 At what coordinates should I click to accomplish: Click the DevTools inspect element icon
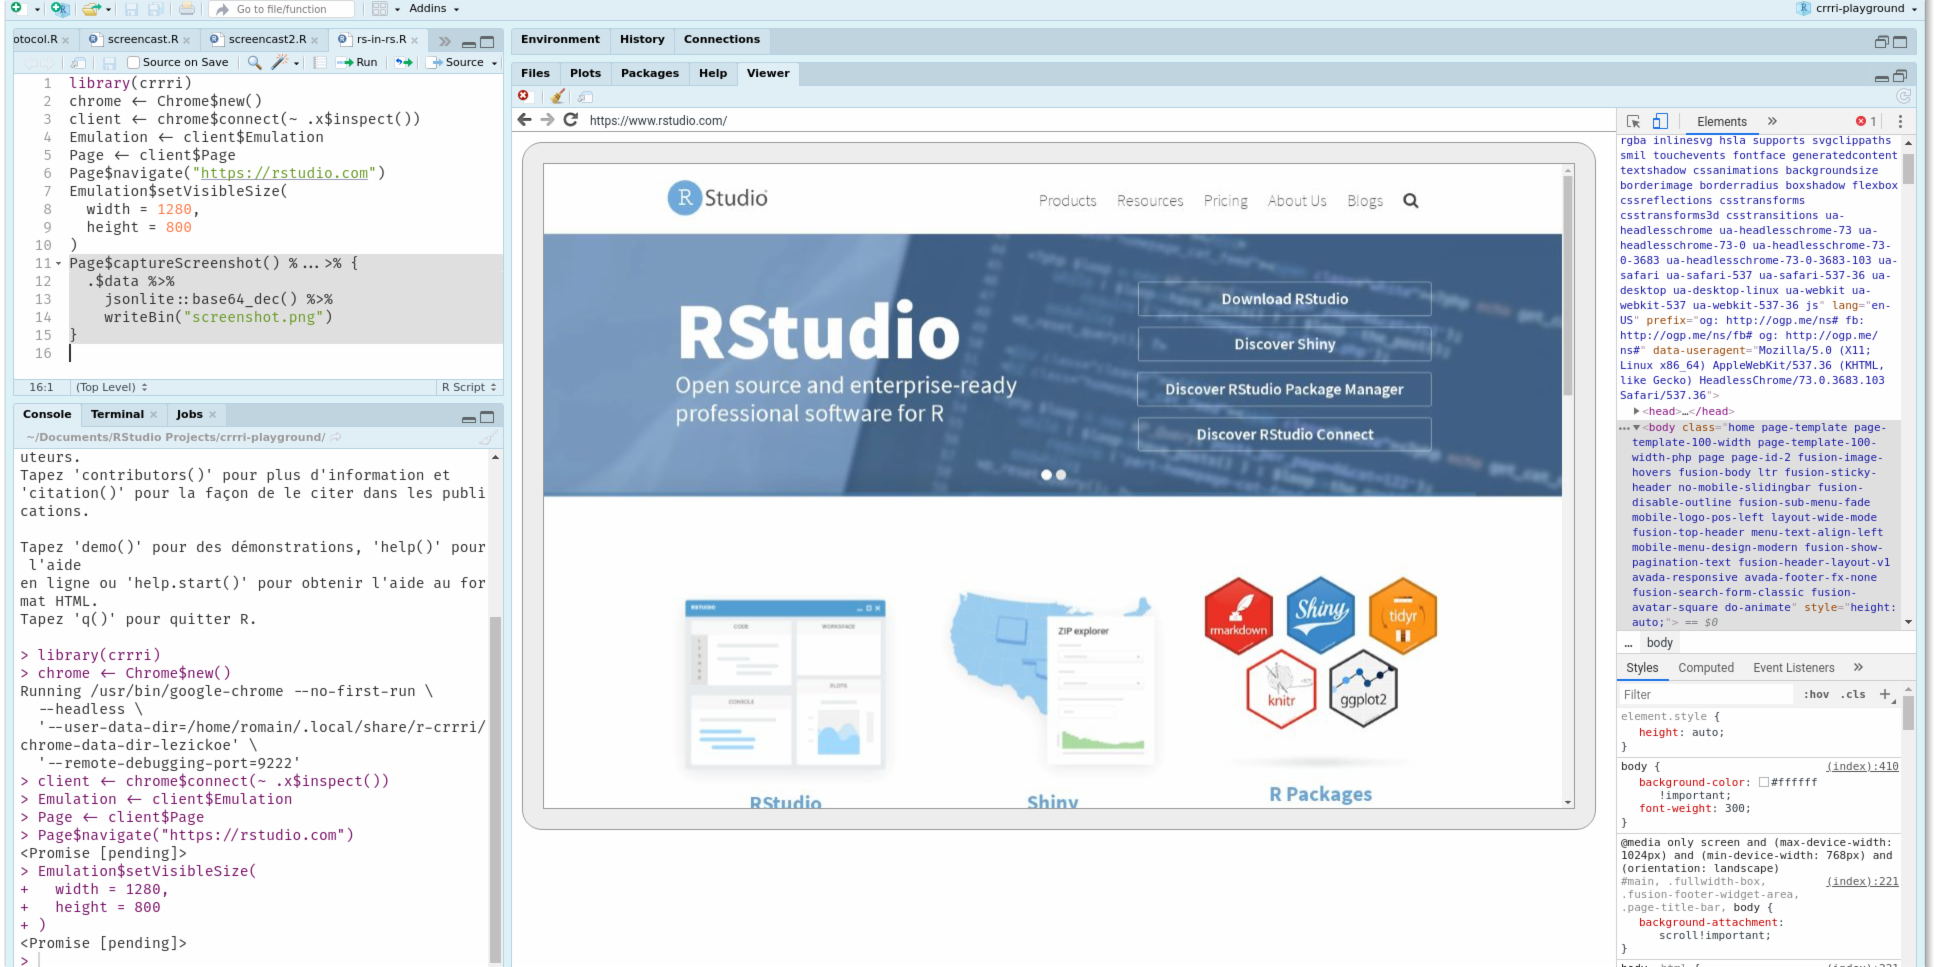tap(1633, 121)
